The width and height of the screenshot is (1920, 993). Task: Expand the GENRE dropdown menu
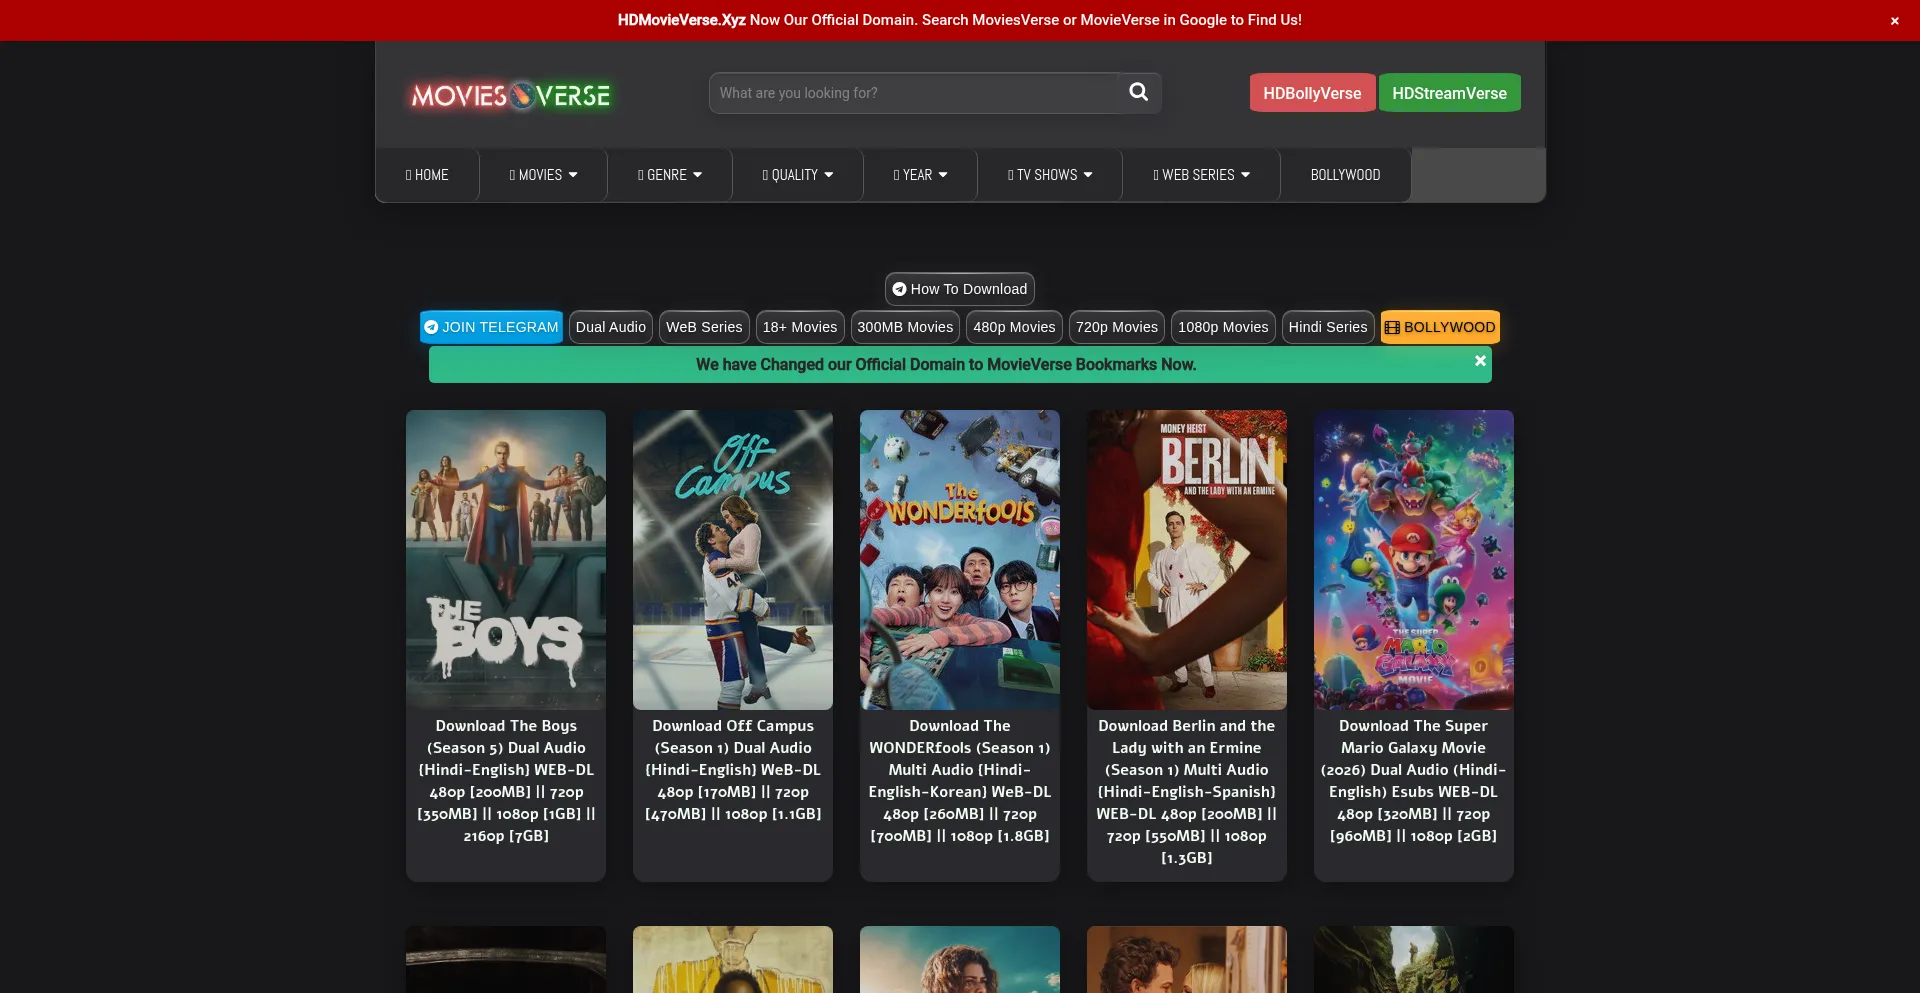click(x=670, y=175)
